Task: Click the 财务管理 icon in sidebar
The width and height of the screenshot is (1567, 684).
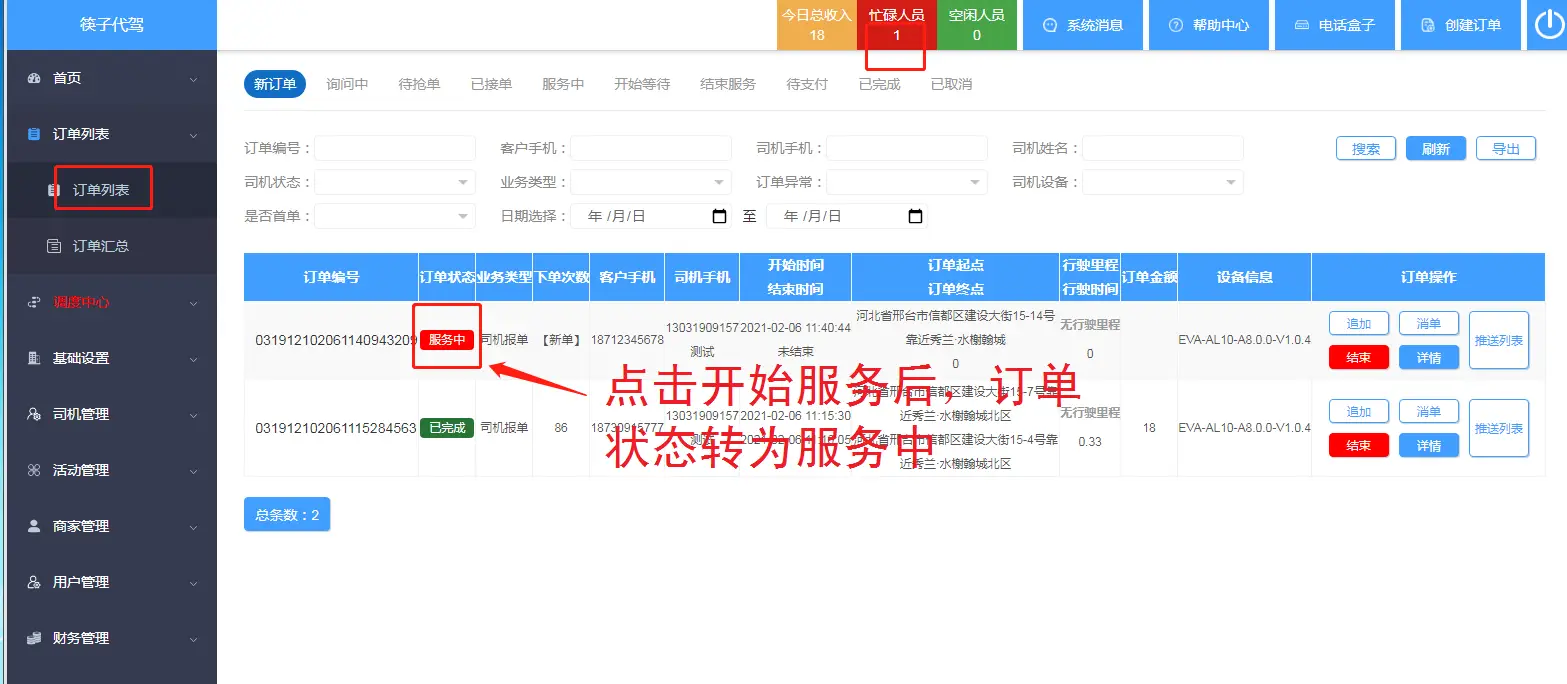Action: (x=34, y=638)
